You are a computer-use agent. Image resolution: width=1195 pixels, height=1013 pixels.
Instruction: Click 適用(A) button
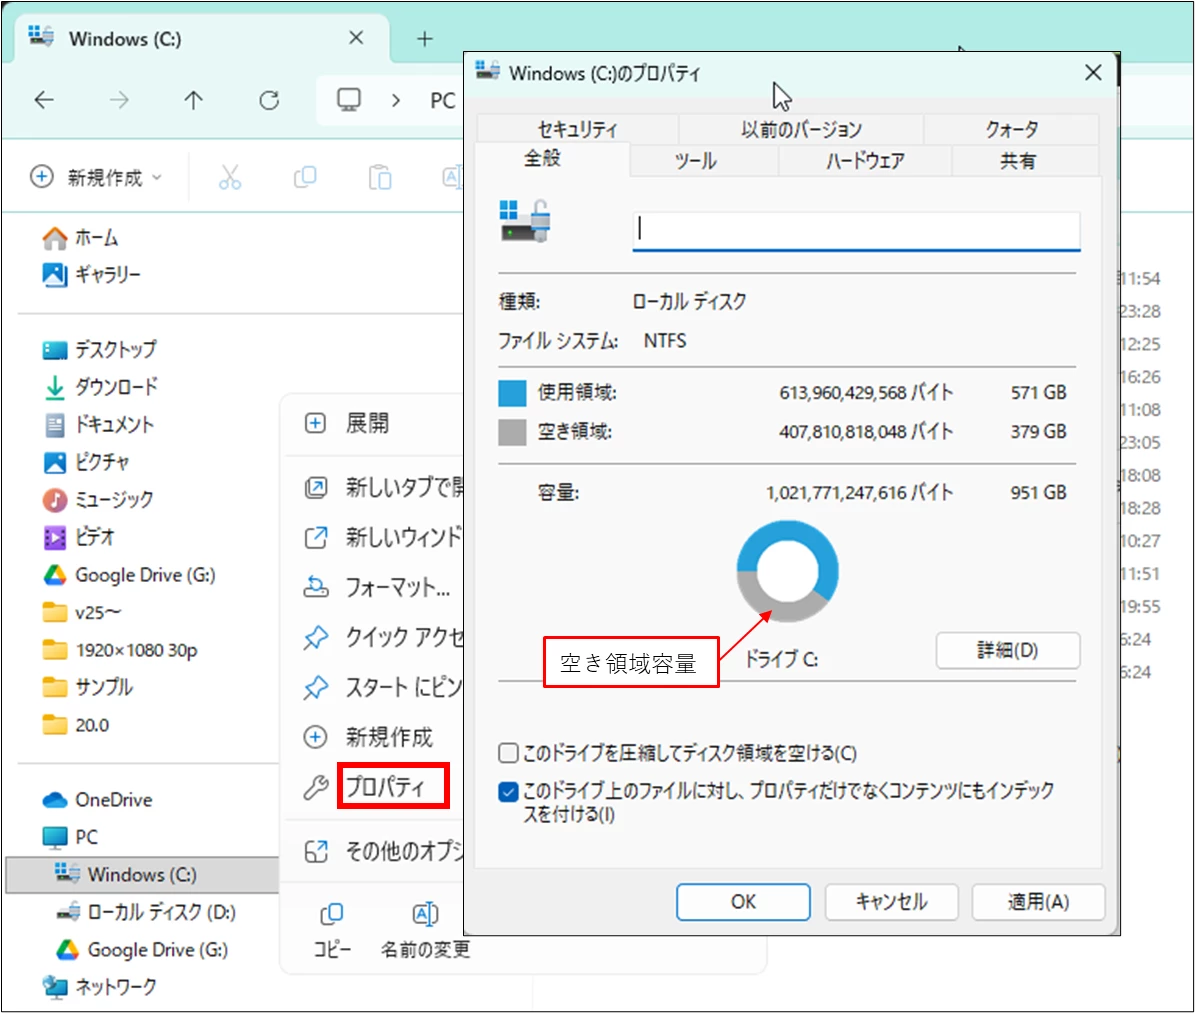[x=1038, y=902]
